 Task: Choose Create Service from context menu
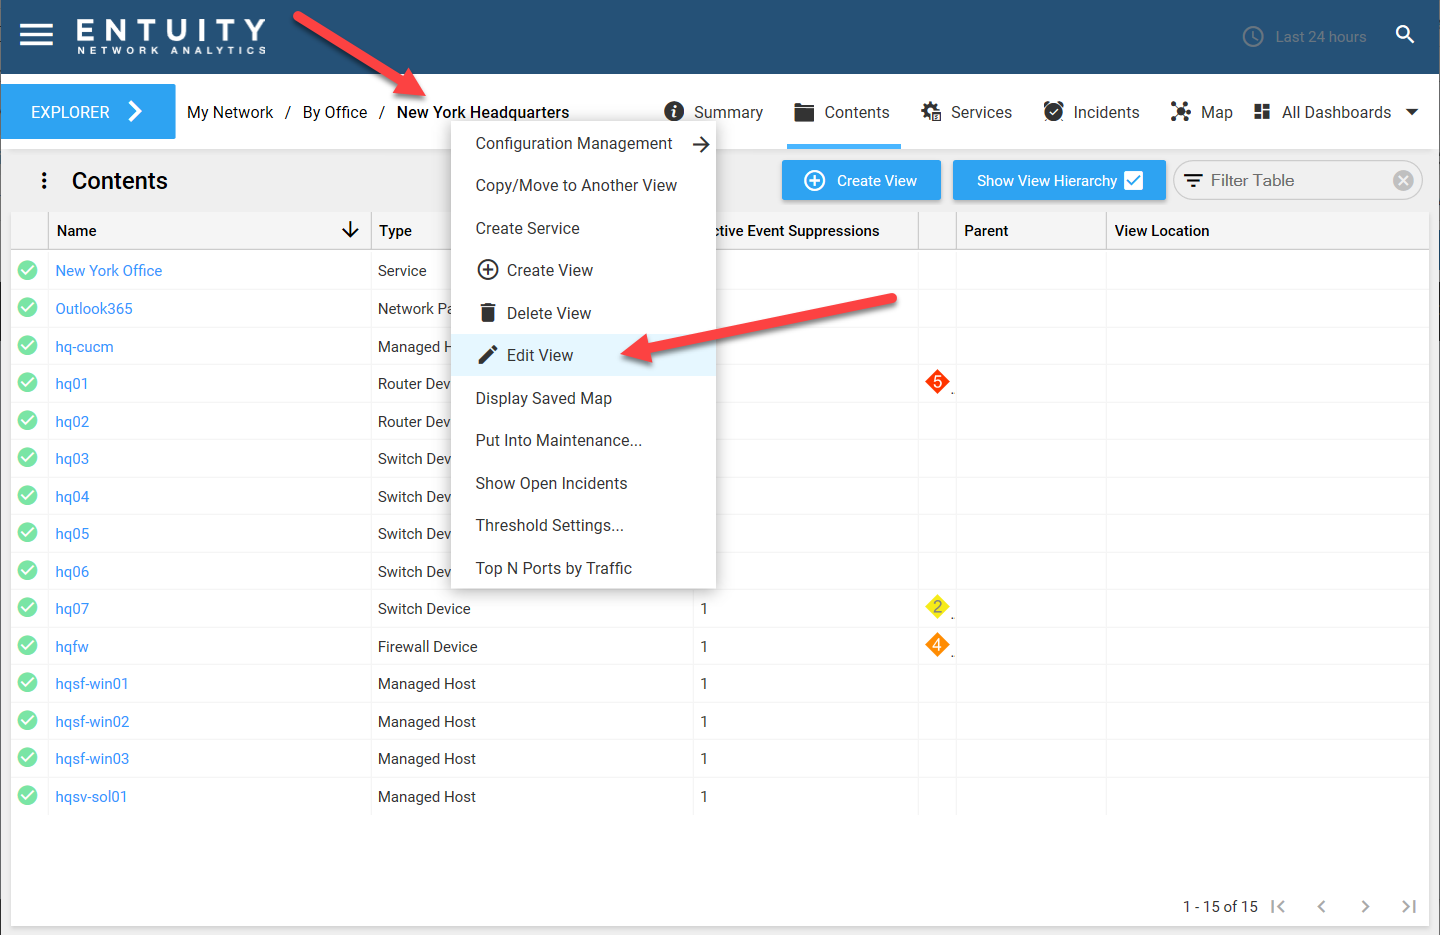tap(528, 228)
